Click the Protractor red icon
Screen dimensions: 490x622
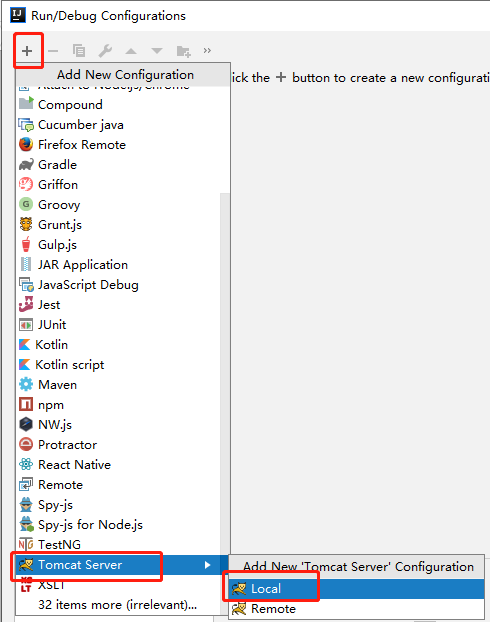point(26,445)
